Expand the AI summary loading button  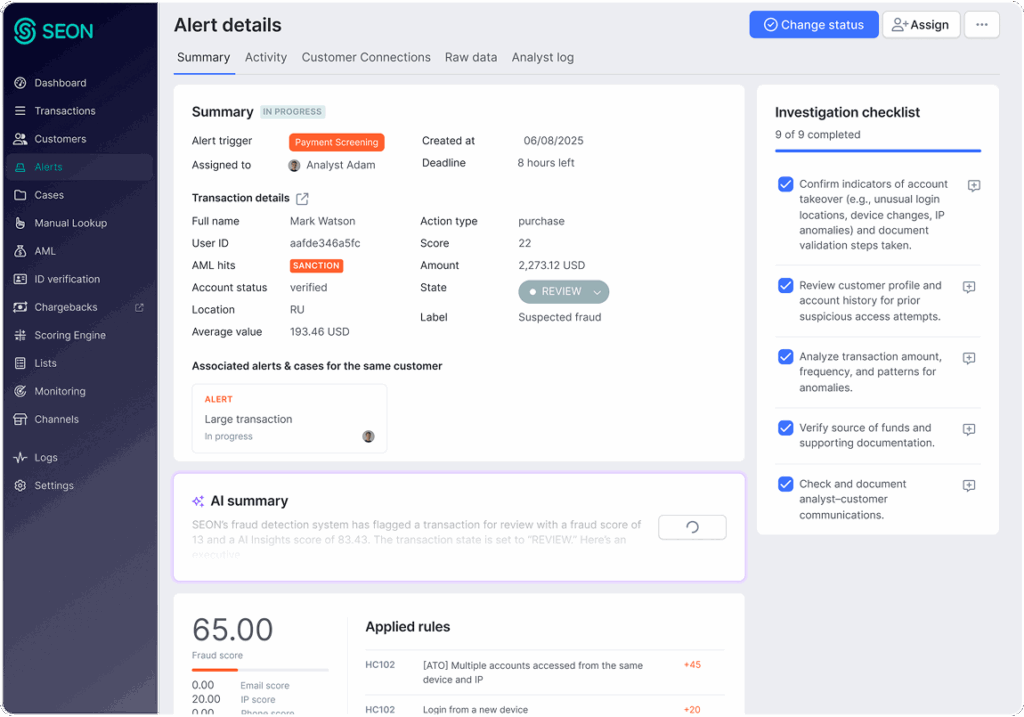click(x=692, y=527)
